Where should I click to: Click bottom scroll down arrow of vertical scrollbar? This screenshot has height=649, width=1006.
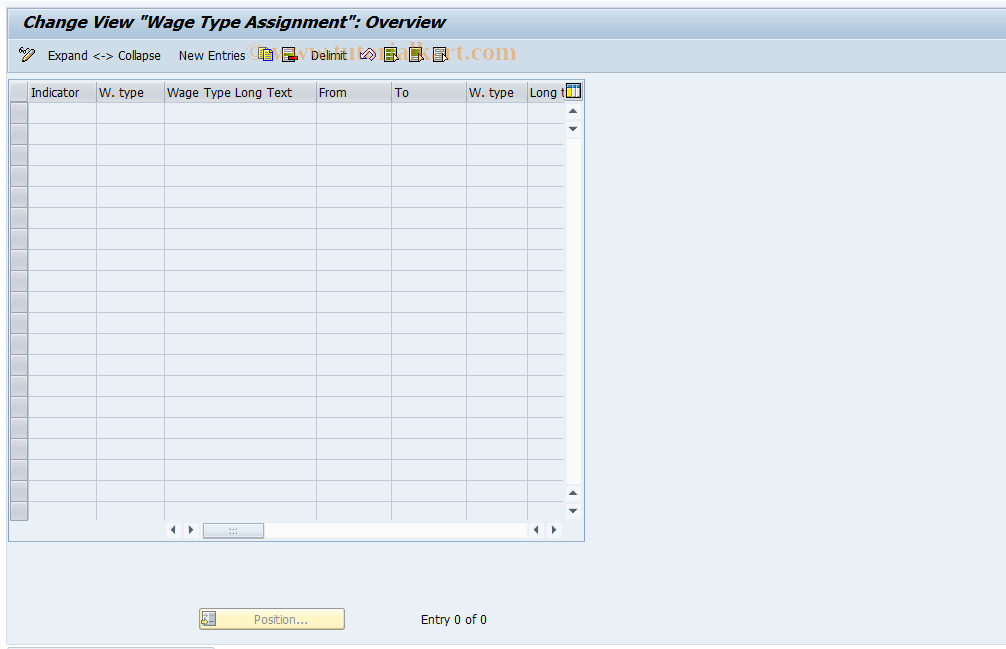click(x=573, y=510)
